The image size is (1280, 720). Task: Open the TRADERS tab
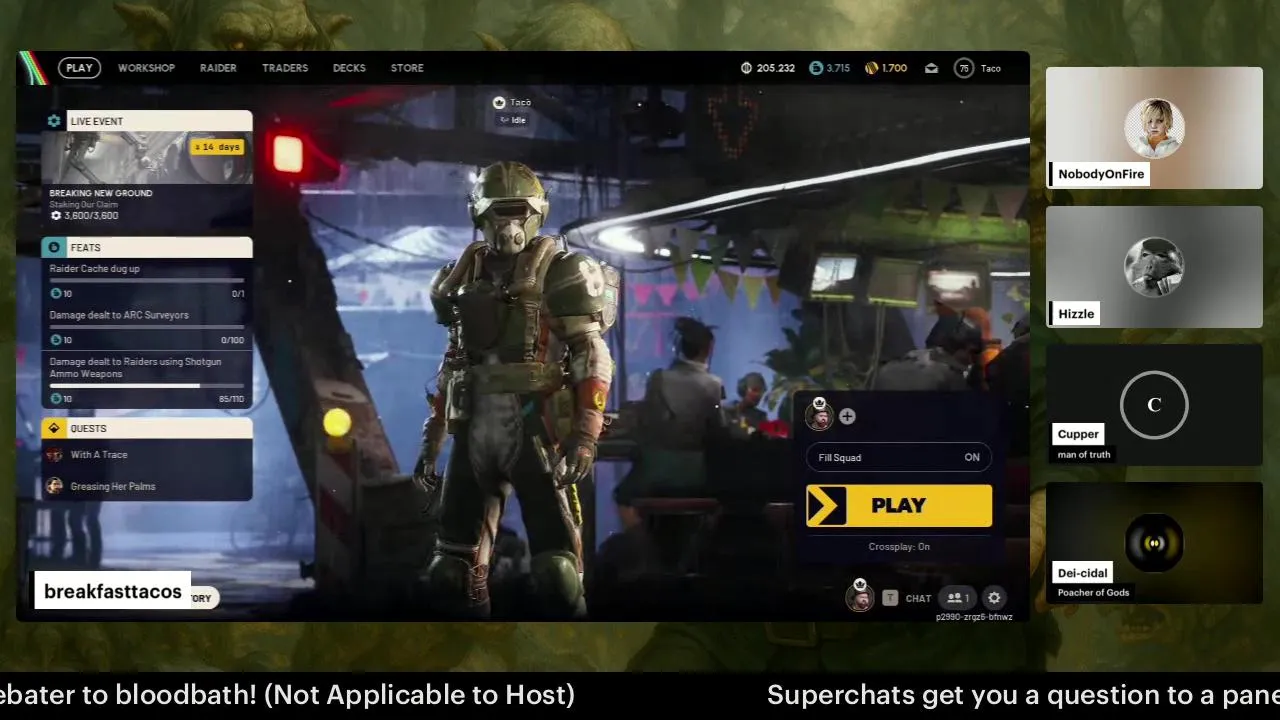point(285,68)
